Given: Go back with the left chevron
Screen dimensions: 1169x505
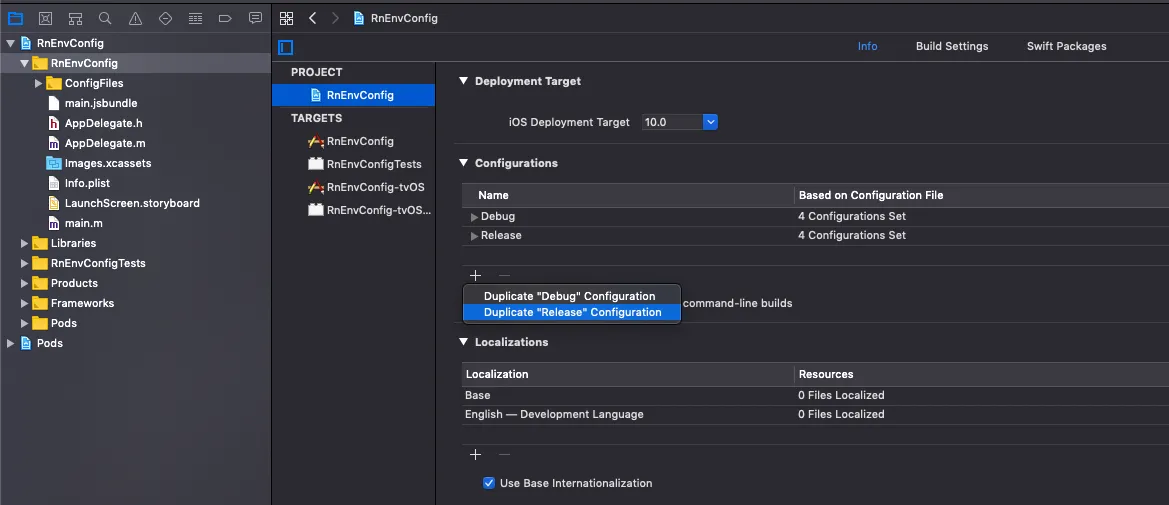Looking at the screenshot, I should point(313,18).
